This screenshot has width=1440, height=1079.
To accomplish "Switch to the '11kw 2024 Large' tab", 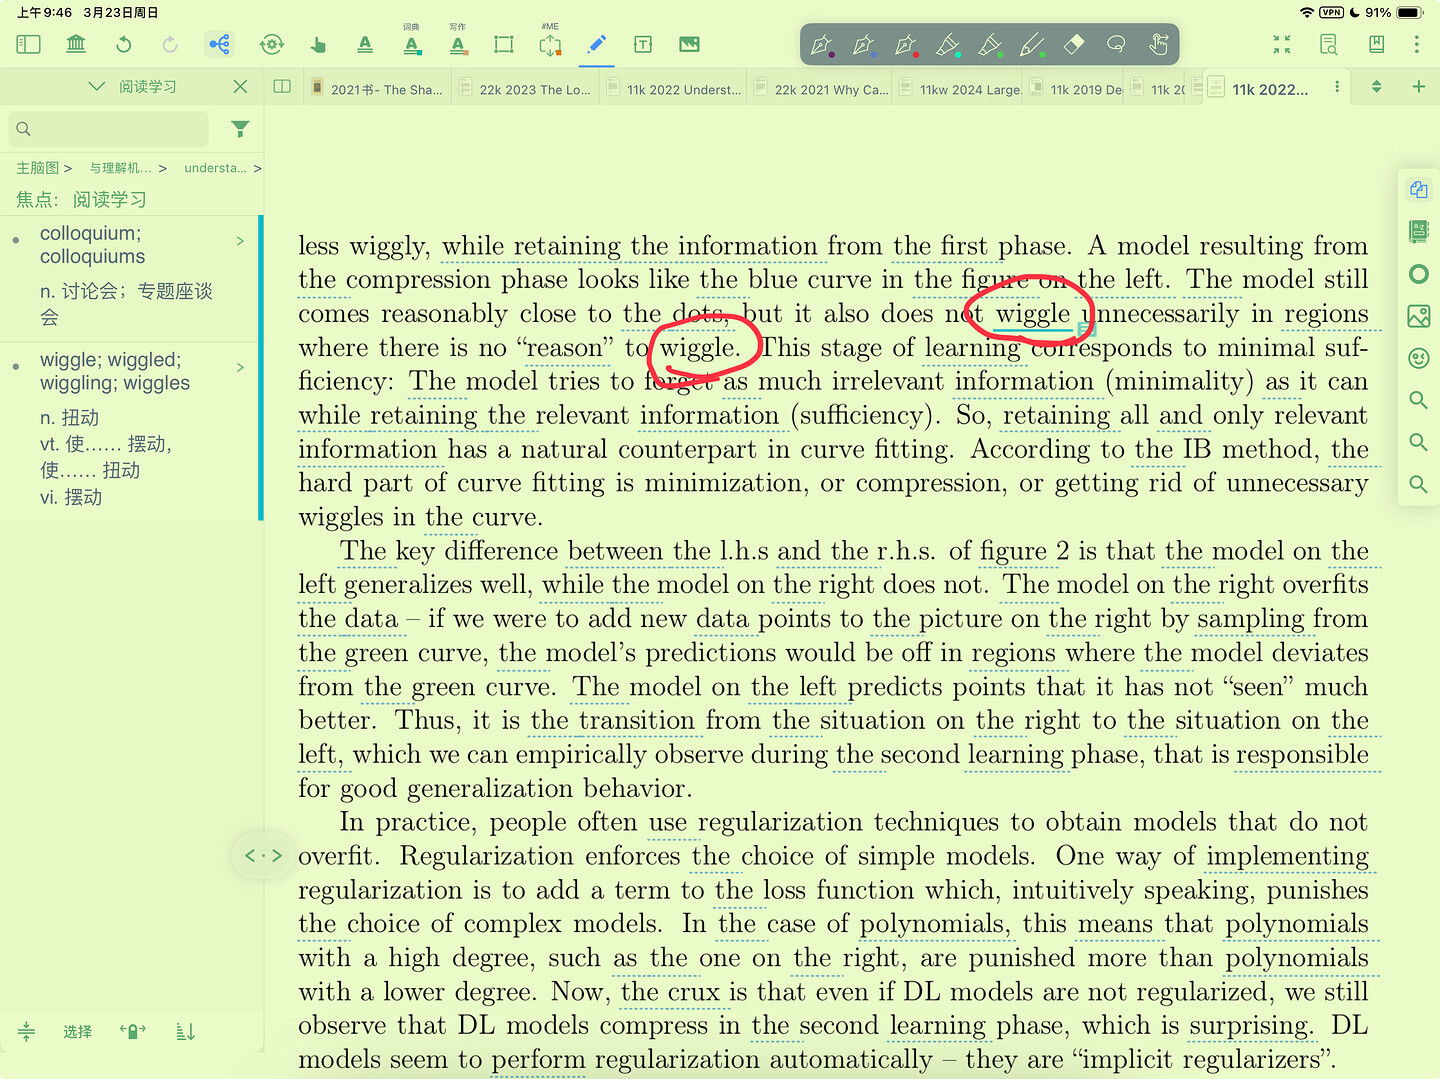I will pos(960,89).
